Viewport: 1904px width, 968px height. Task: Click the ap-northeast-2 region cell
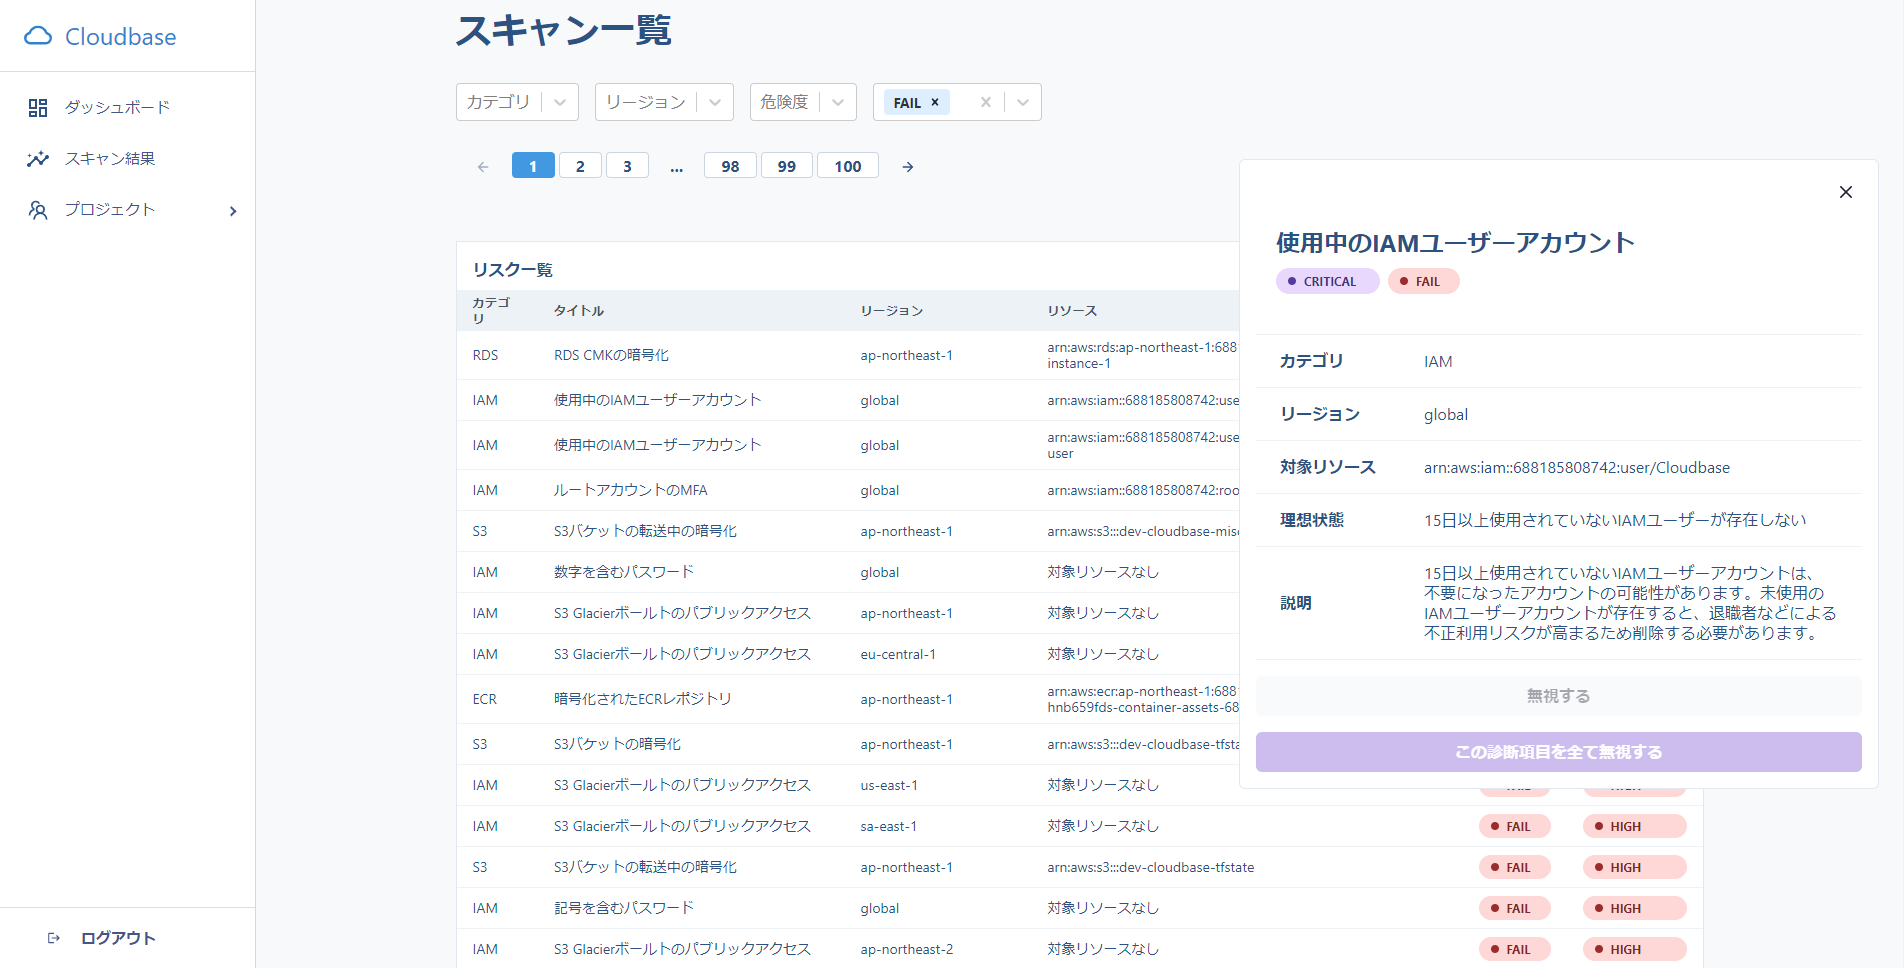907,949
